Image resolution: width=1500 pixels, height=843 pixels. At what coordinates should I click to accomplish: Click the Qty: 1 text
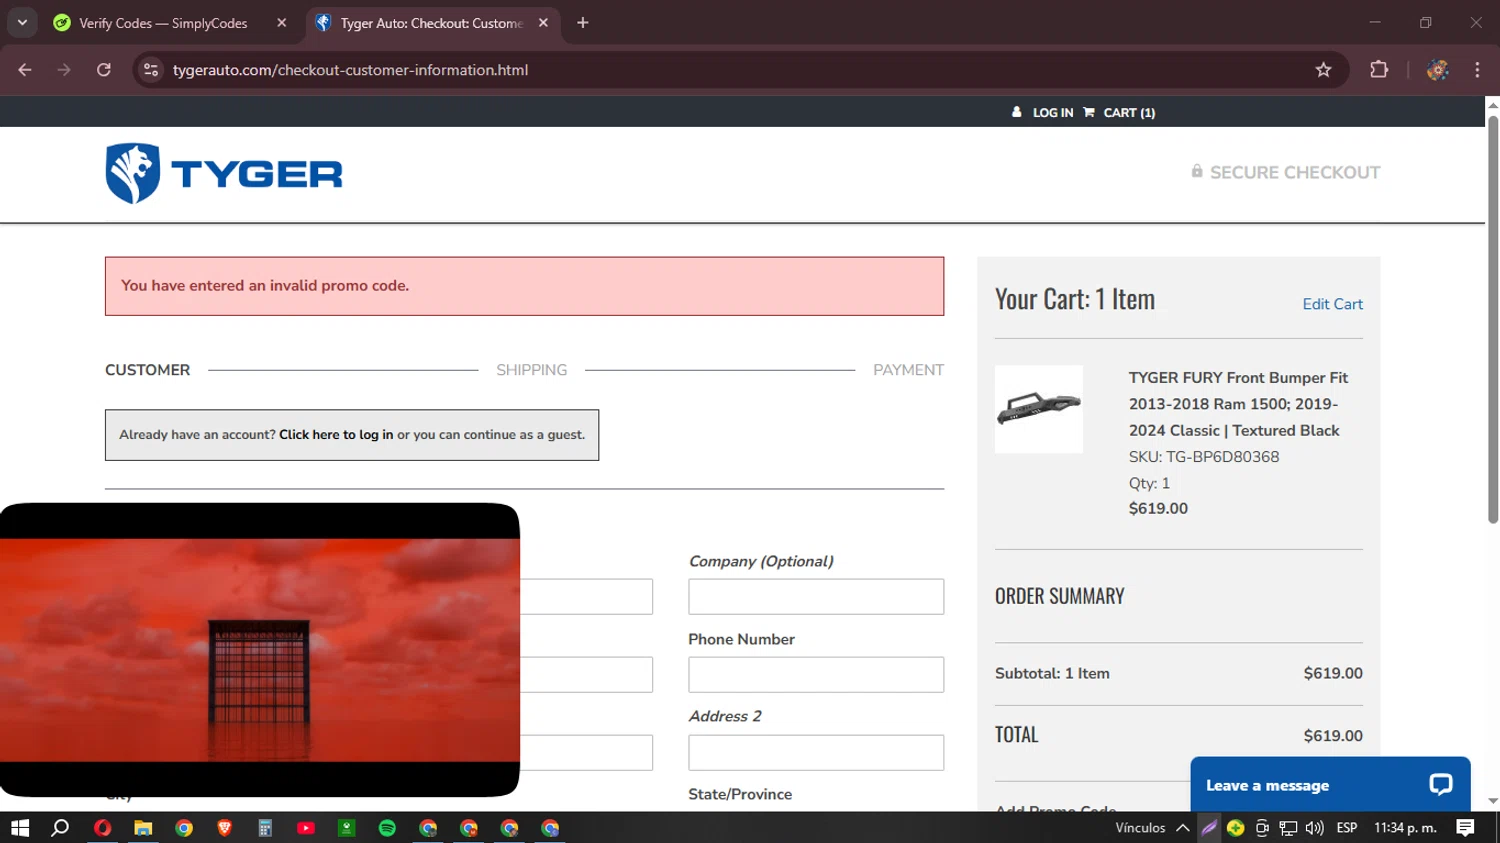point(1149,483)
